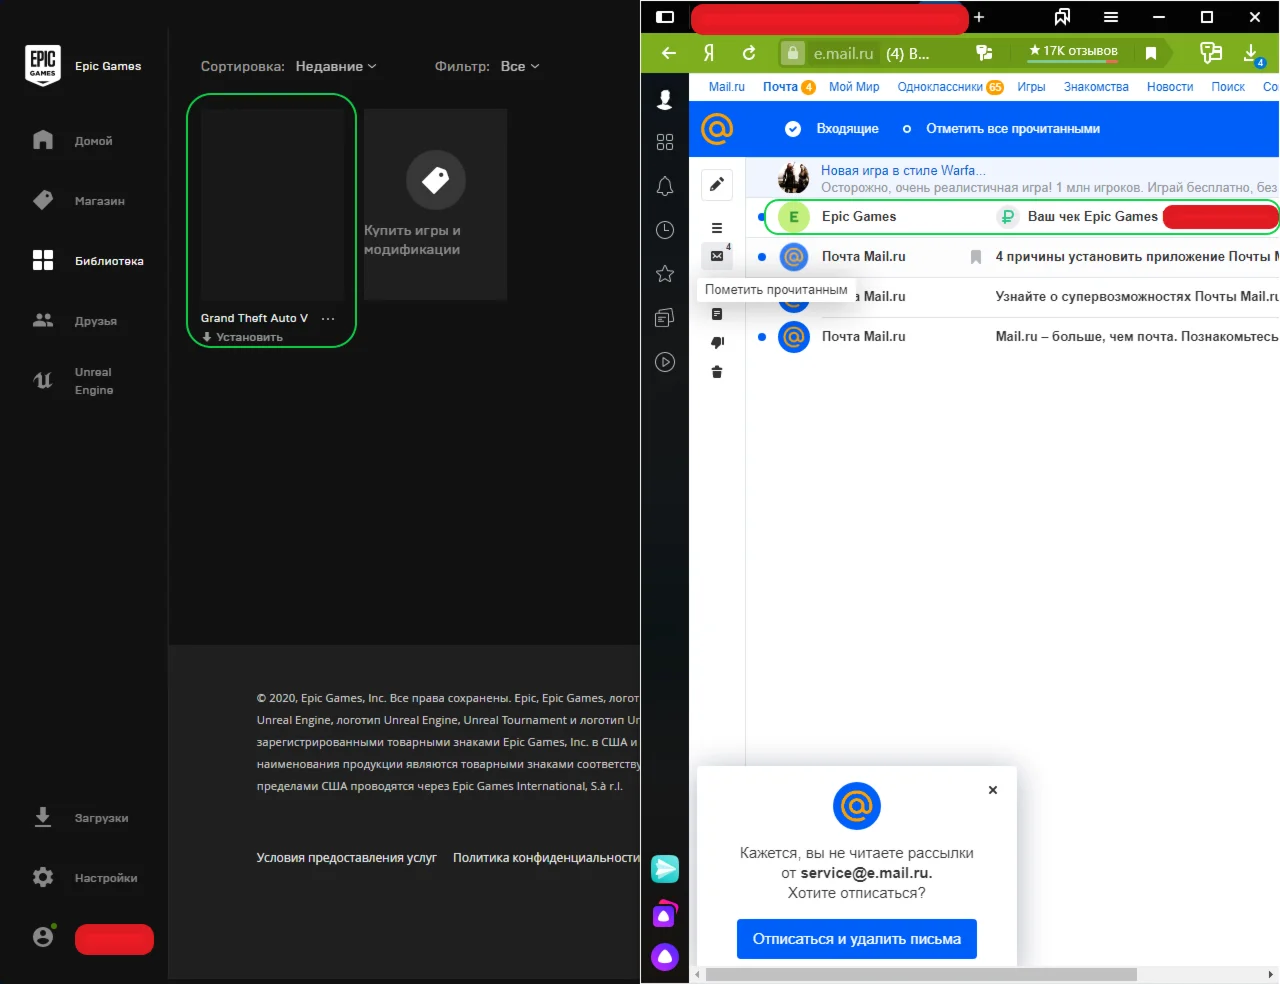Click the compose pencil icon in mail
Screen dimensions: 1280x984
point(717,185)
